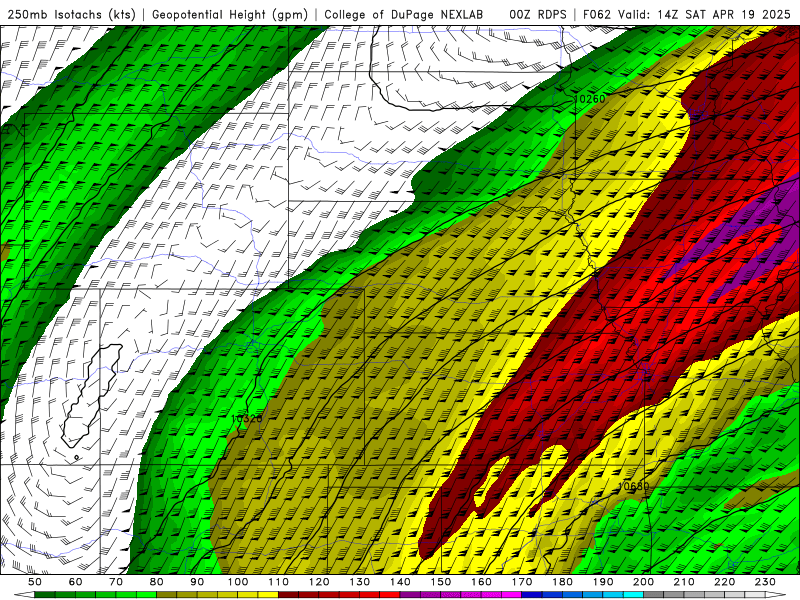Click the 50 value on the colorbar scale
The image size is (800, 600).
[x=35, y=582]
